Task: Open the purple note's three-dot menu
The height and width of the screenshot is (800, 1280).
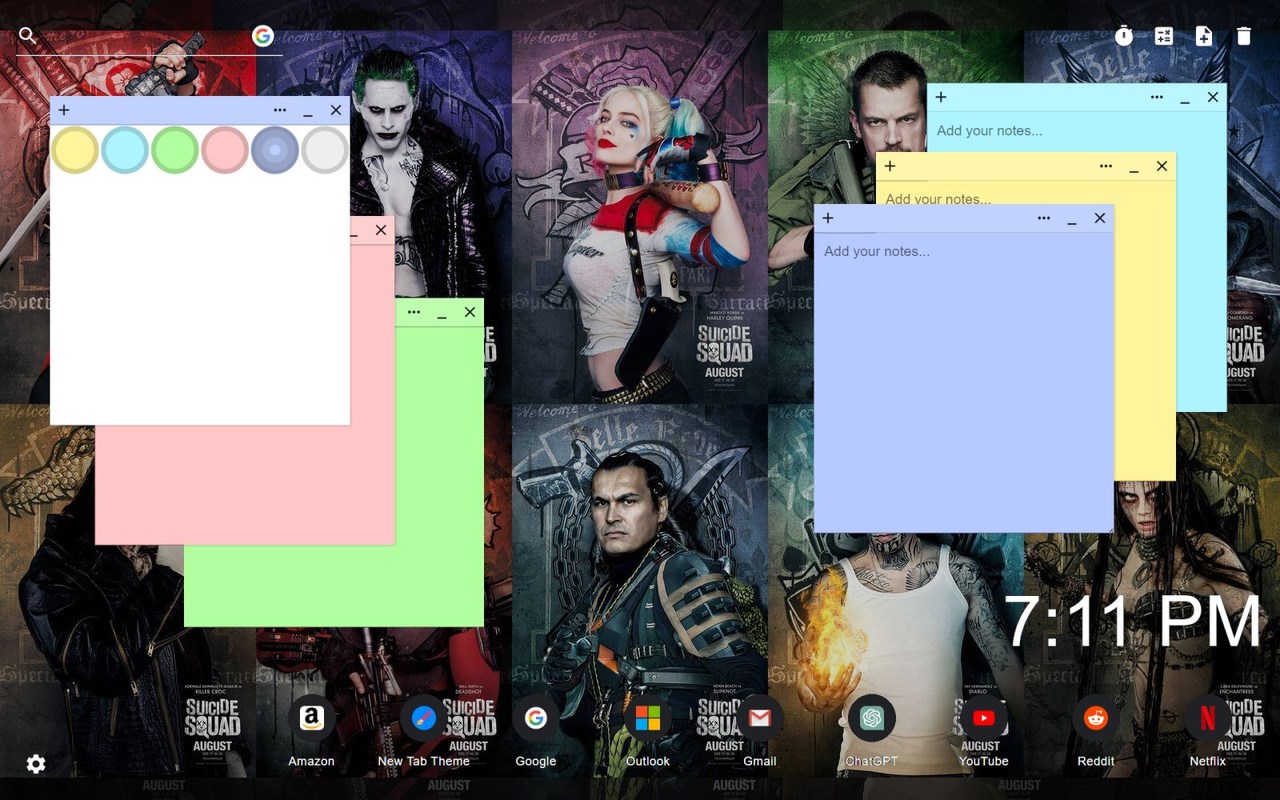Action: coord(1044,218)
